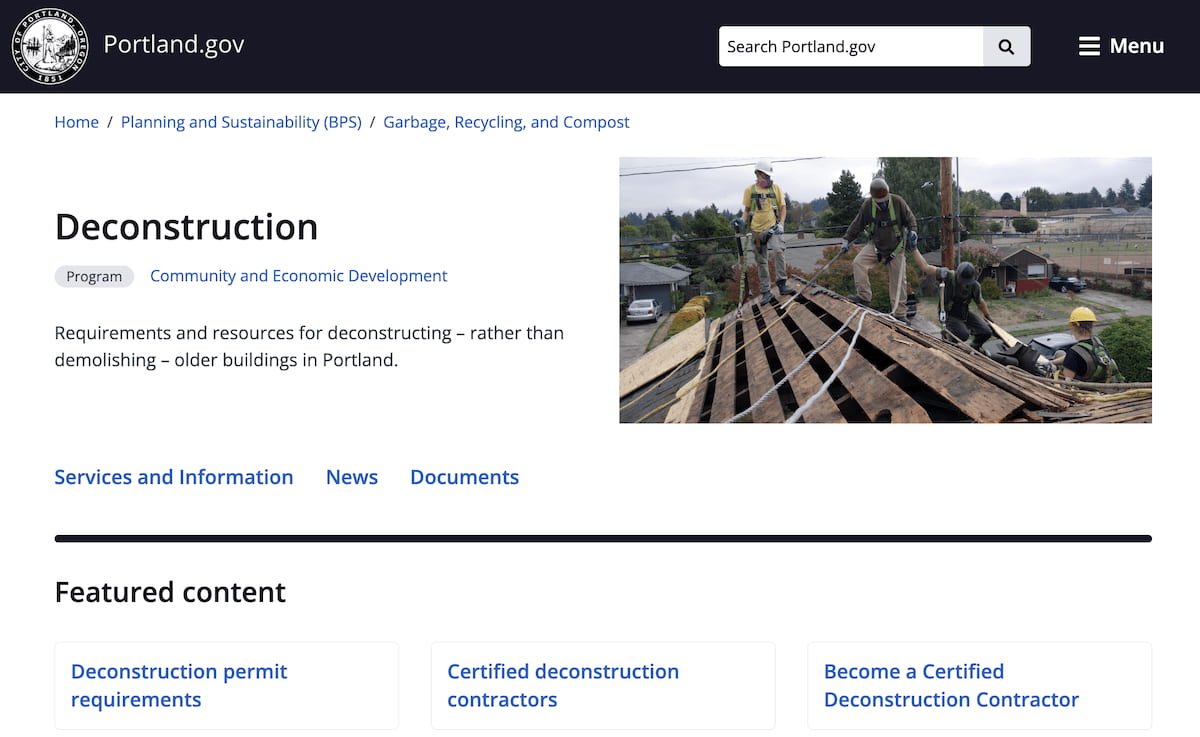Screen dimensions: 1200x737
Task: Select the News tab
Action: click(x=352, y=477)
